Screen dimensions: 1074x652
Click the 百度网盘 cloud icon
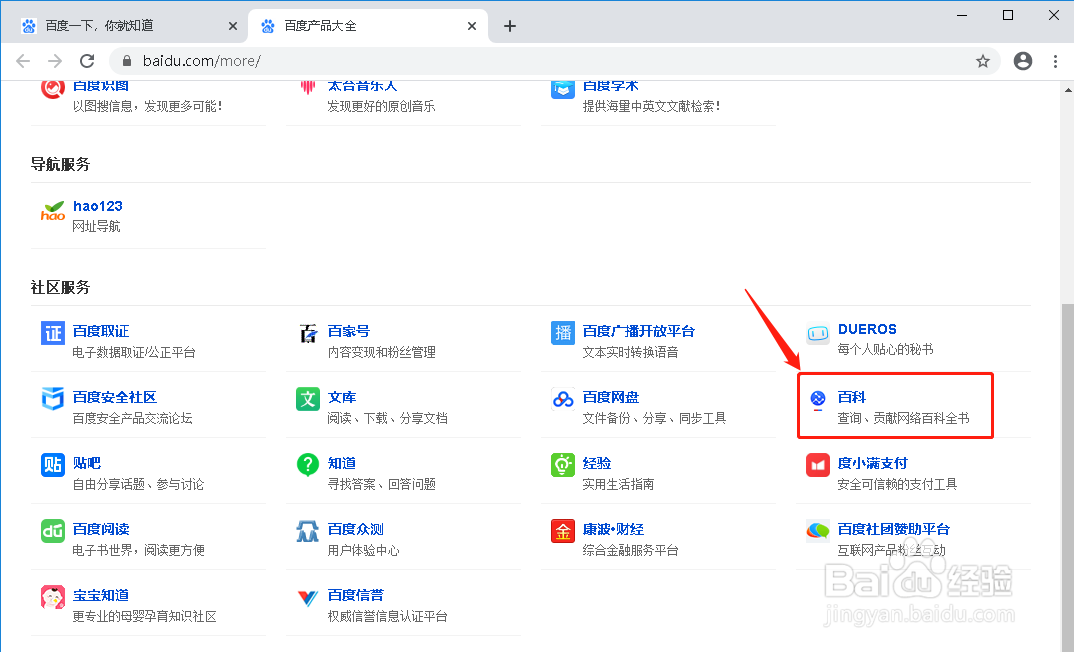click(x=563, y=399)
